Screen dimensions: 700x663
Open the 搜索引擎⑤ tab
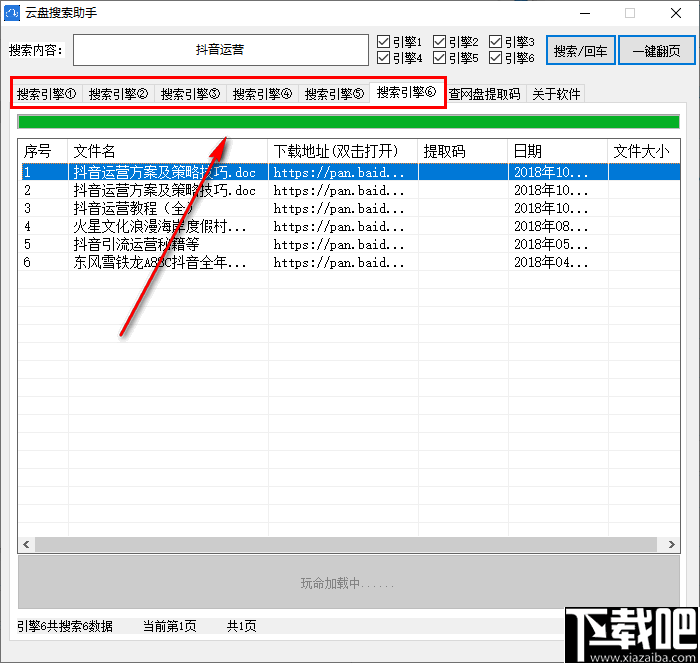(334, 94)
